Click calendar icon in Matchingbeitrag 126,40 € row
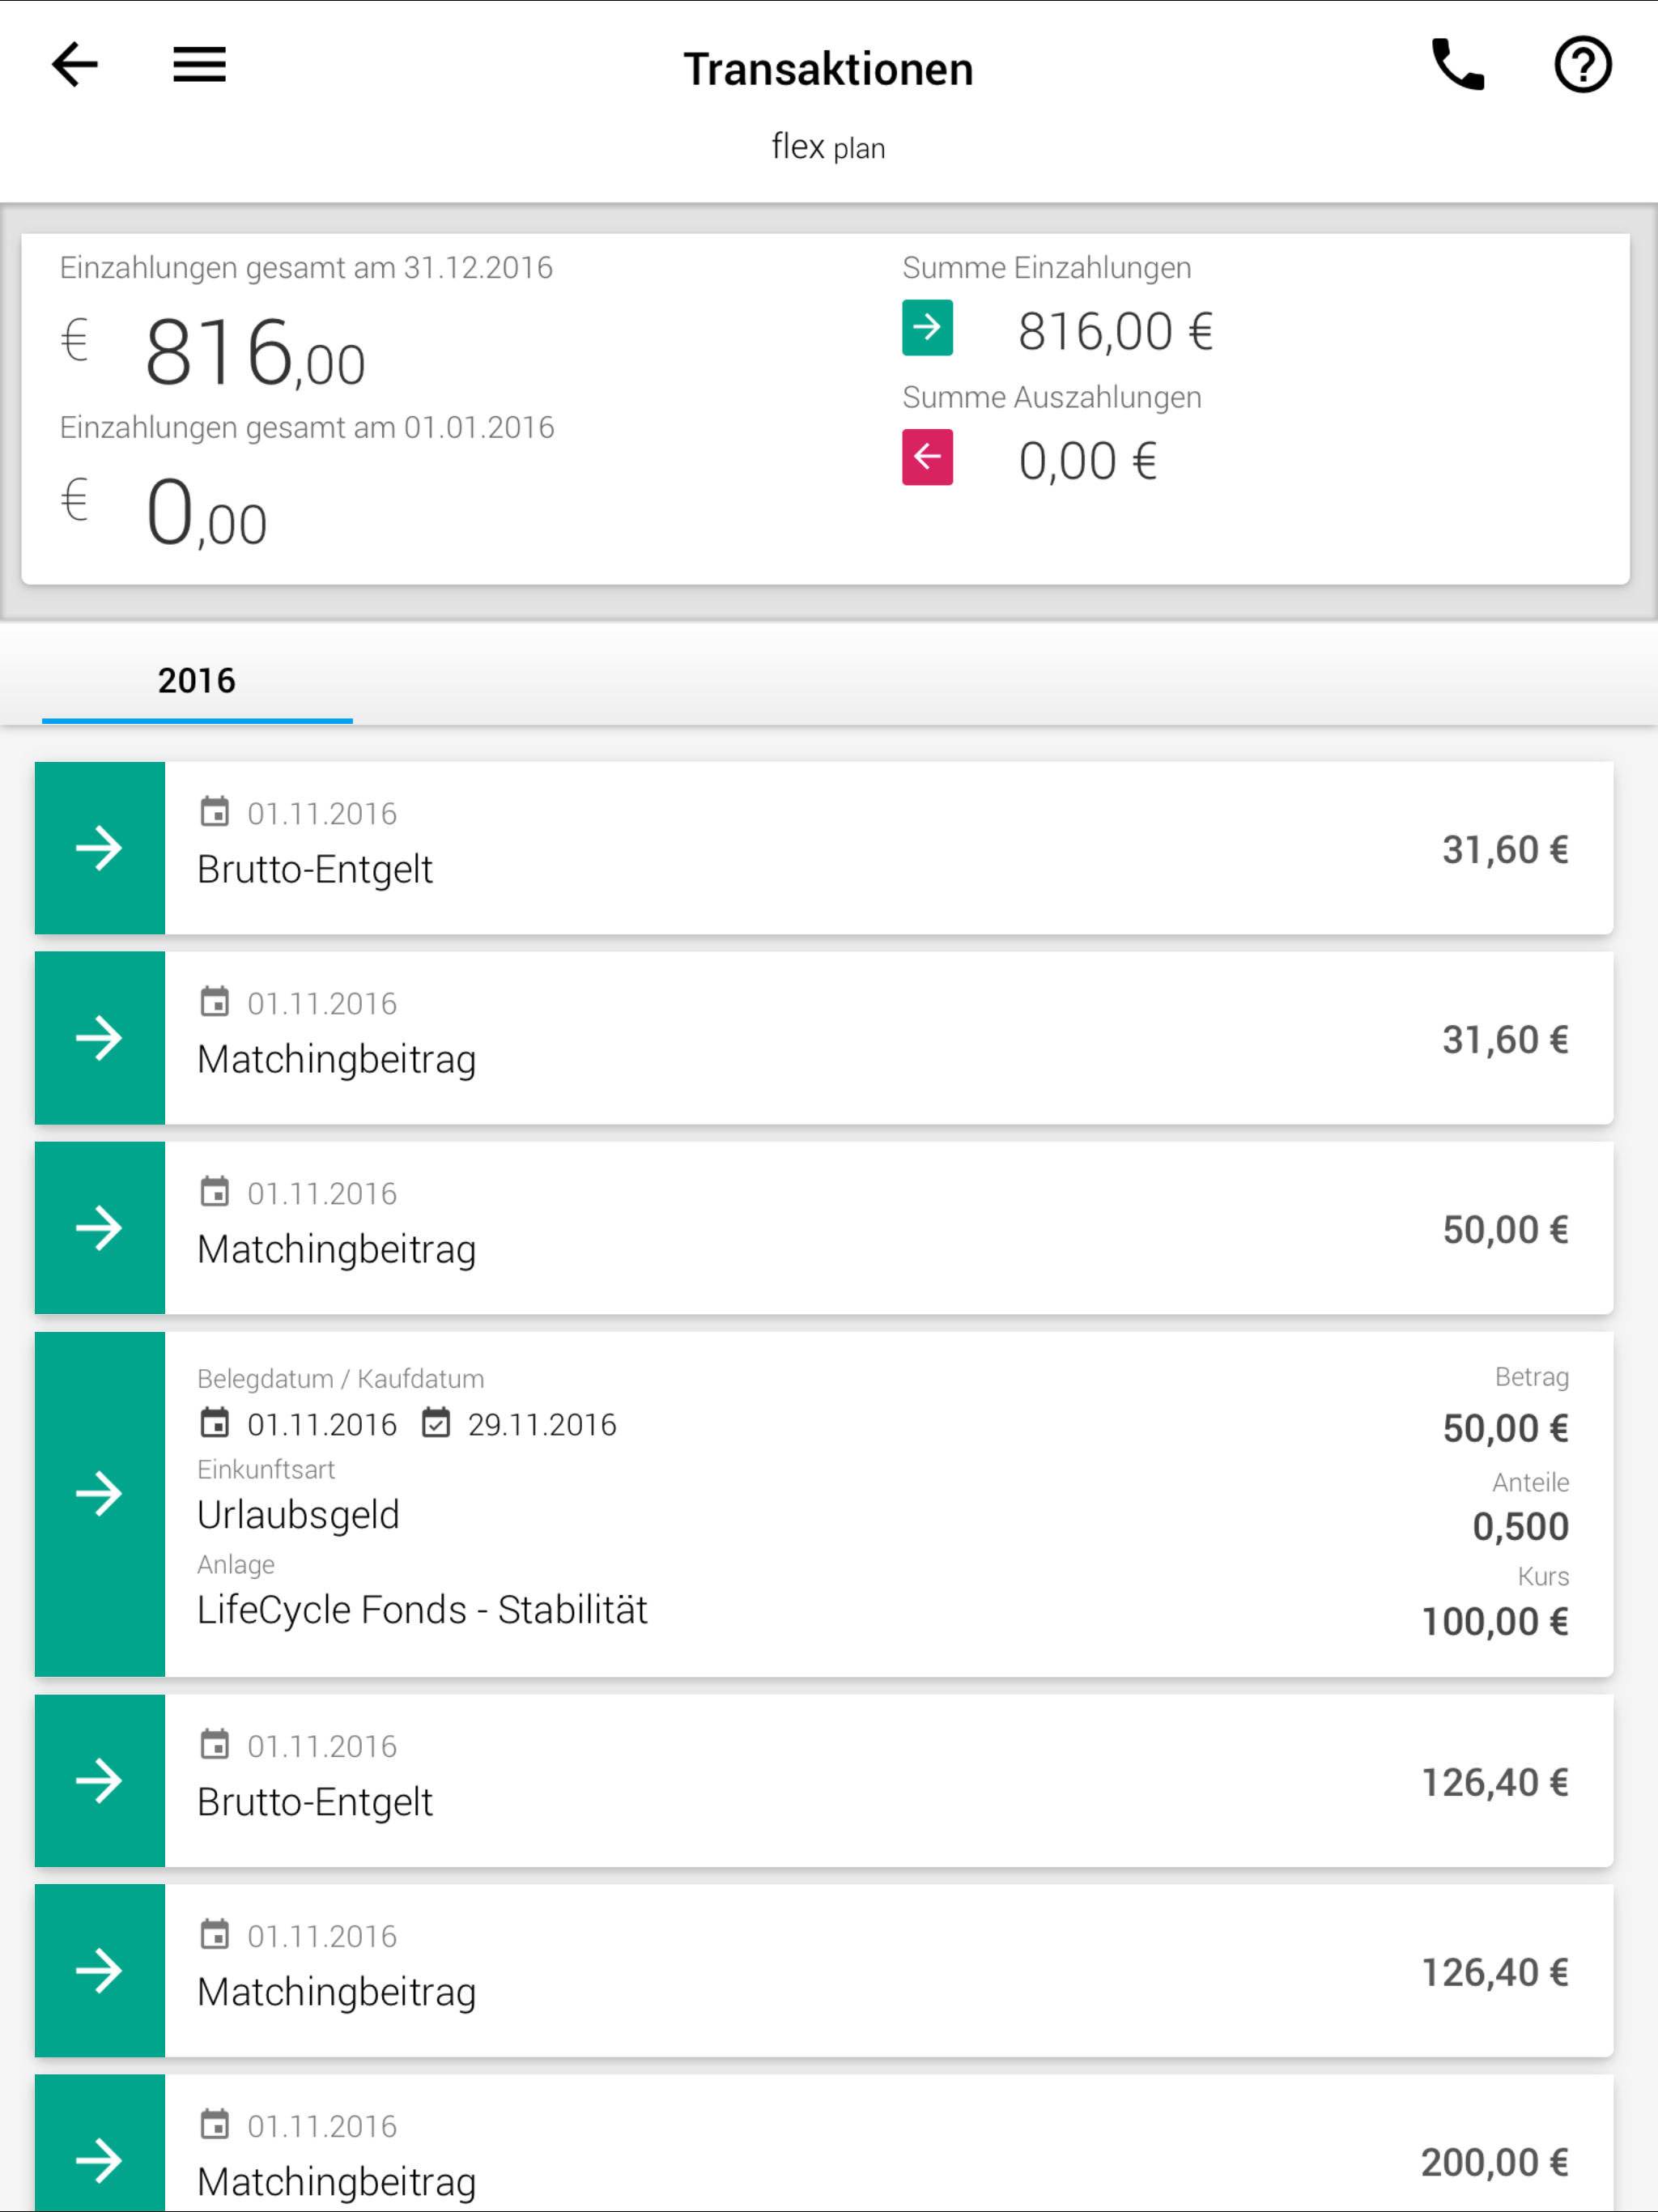Screen dimensions: 1658x2212 (x=215, y=1934)
